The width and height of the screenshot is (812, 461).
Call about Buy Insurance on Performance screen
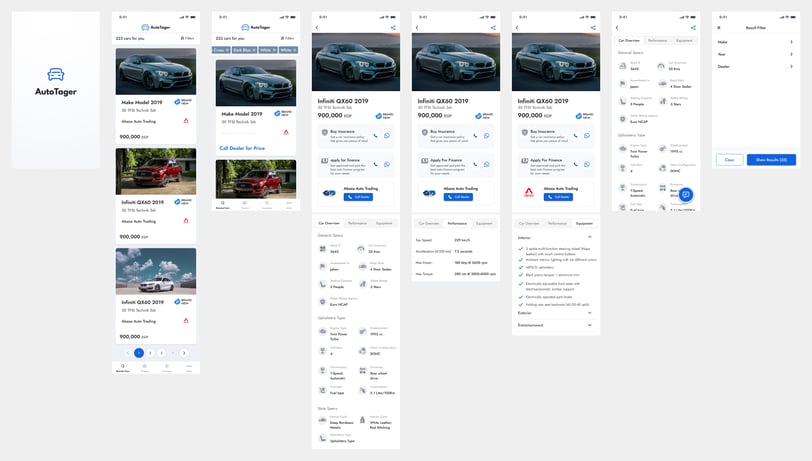[475, 136]
